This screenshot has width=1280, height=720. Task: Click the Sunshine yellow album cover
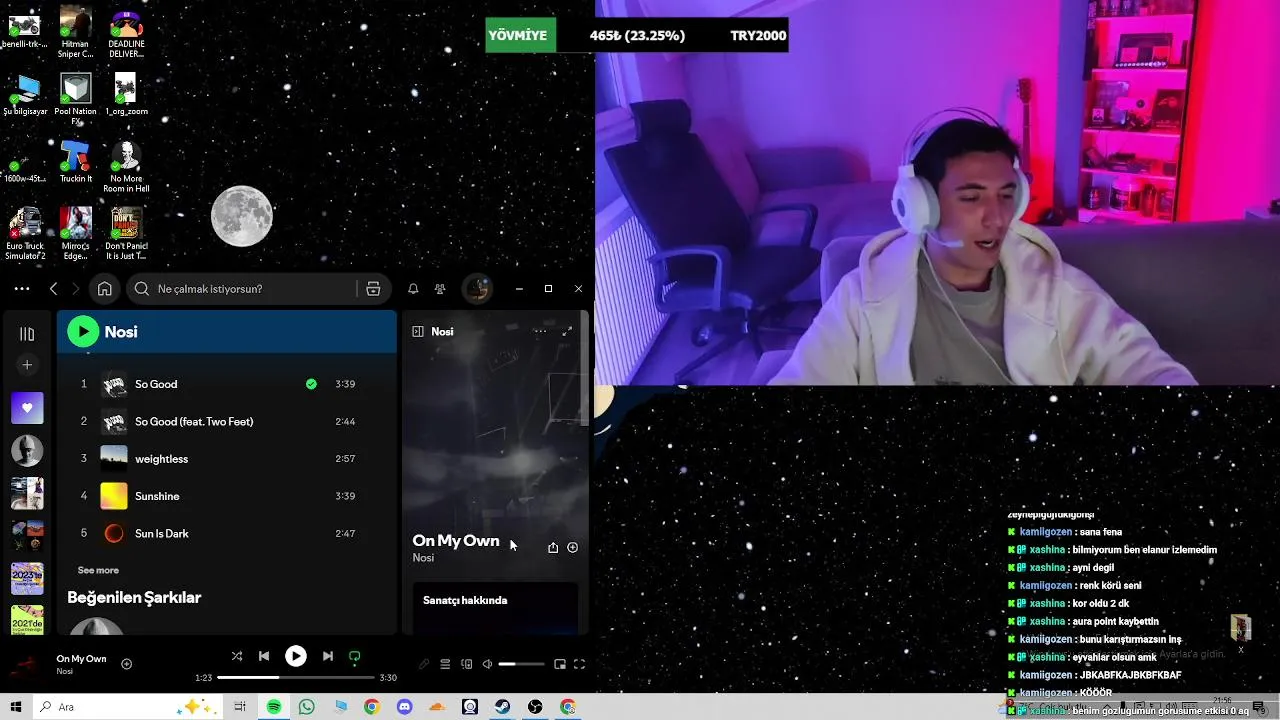[x=114, y=496]
